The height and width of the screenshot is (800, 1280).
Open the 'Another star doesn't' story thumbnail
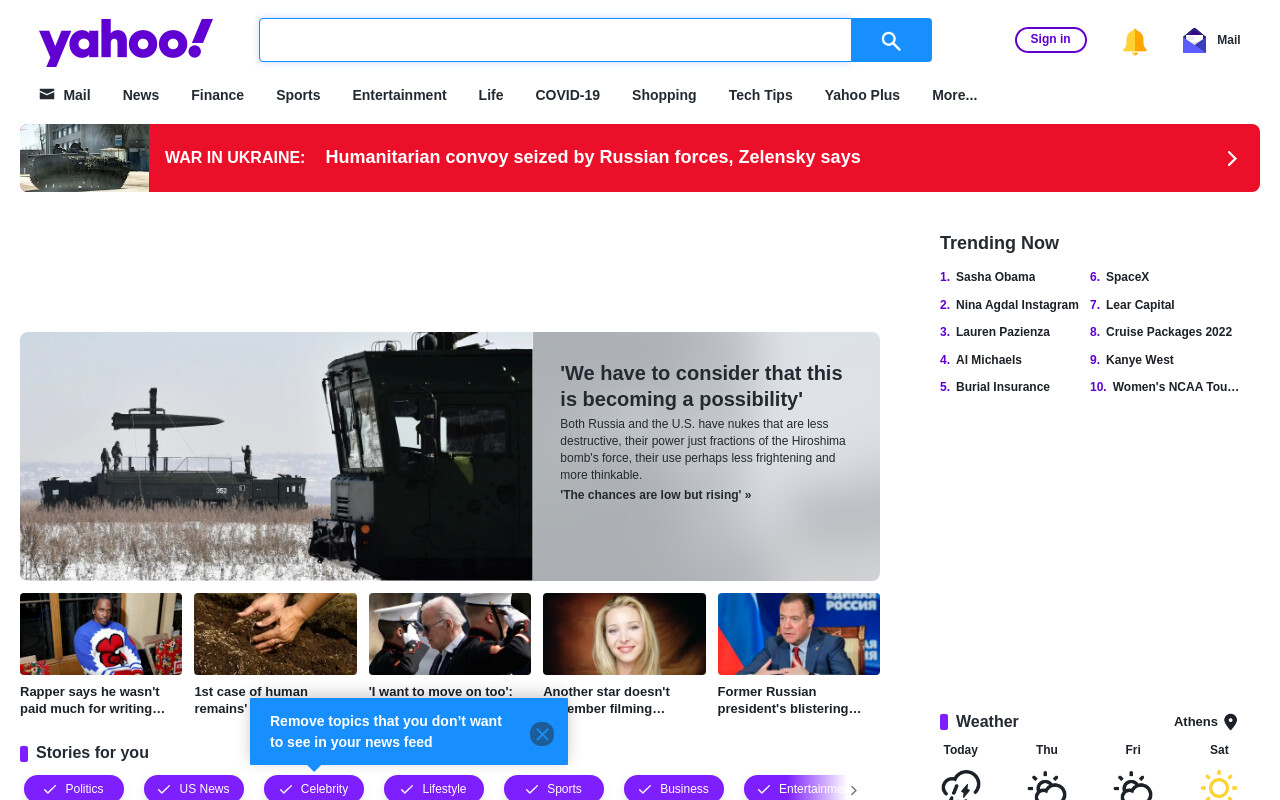(624, 634)
